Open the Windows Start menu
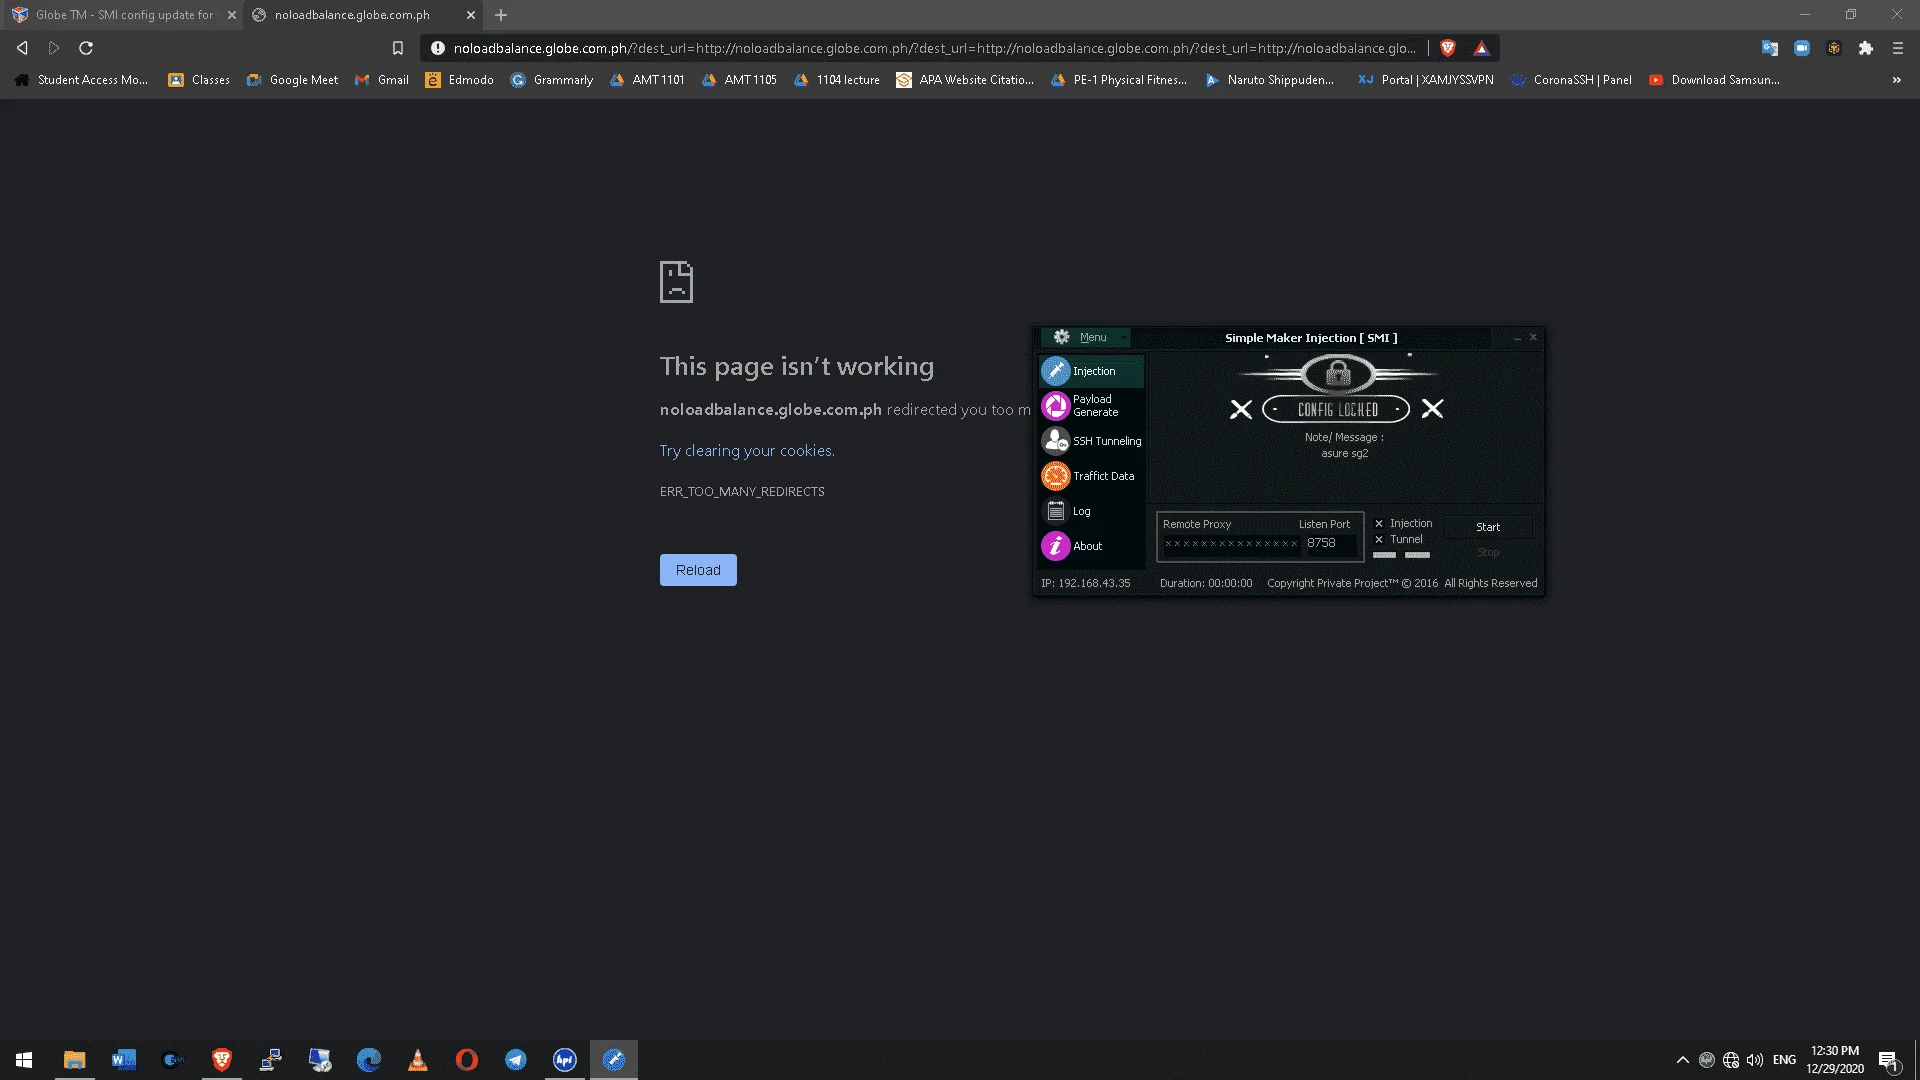 tap(24, 1060)
